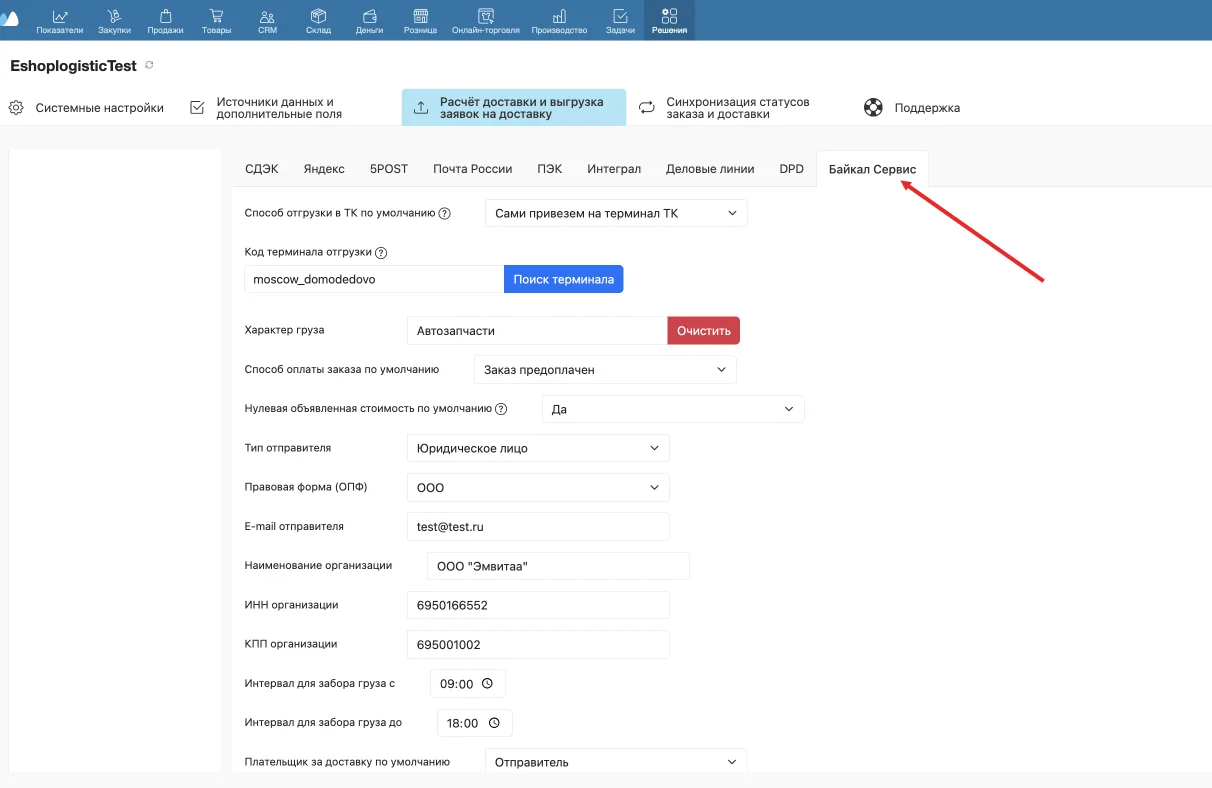
Task: Click the lifebuoy icon of Поддержка
Action: pyautogui.click(x=874, y=108)
